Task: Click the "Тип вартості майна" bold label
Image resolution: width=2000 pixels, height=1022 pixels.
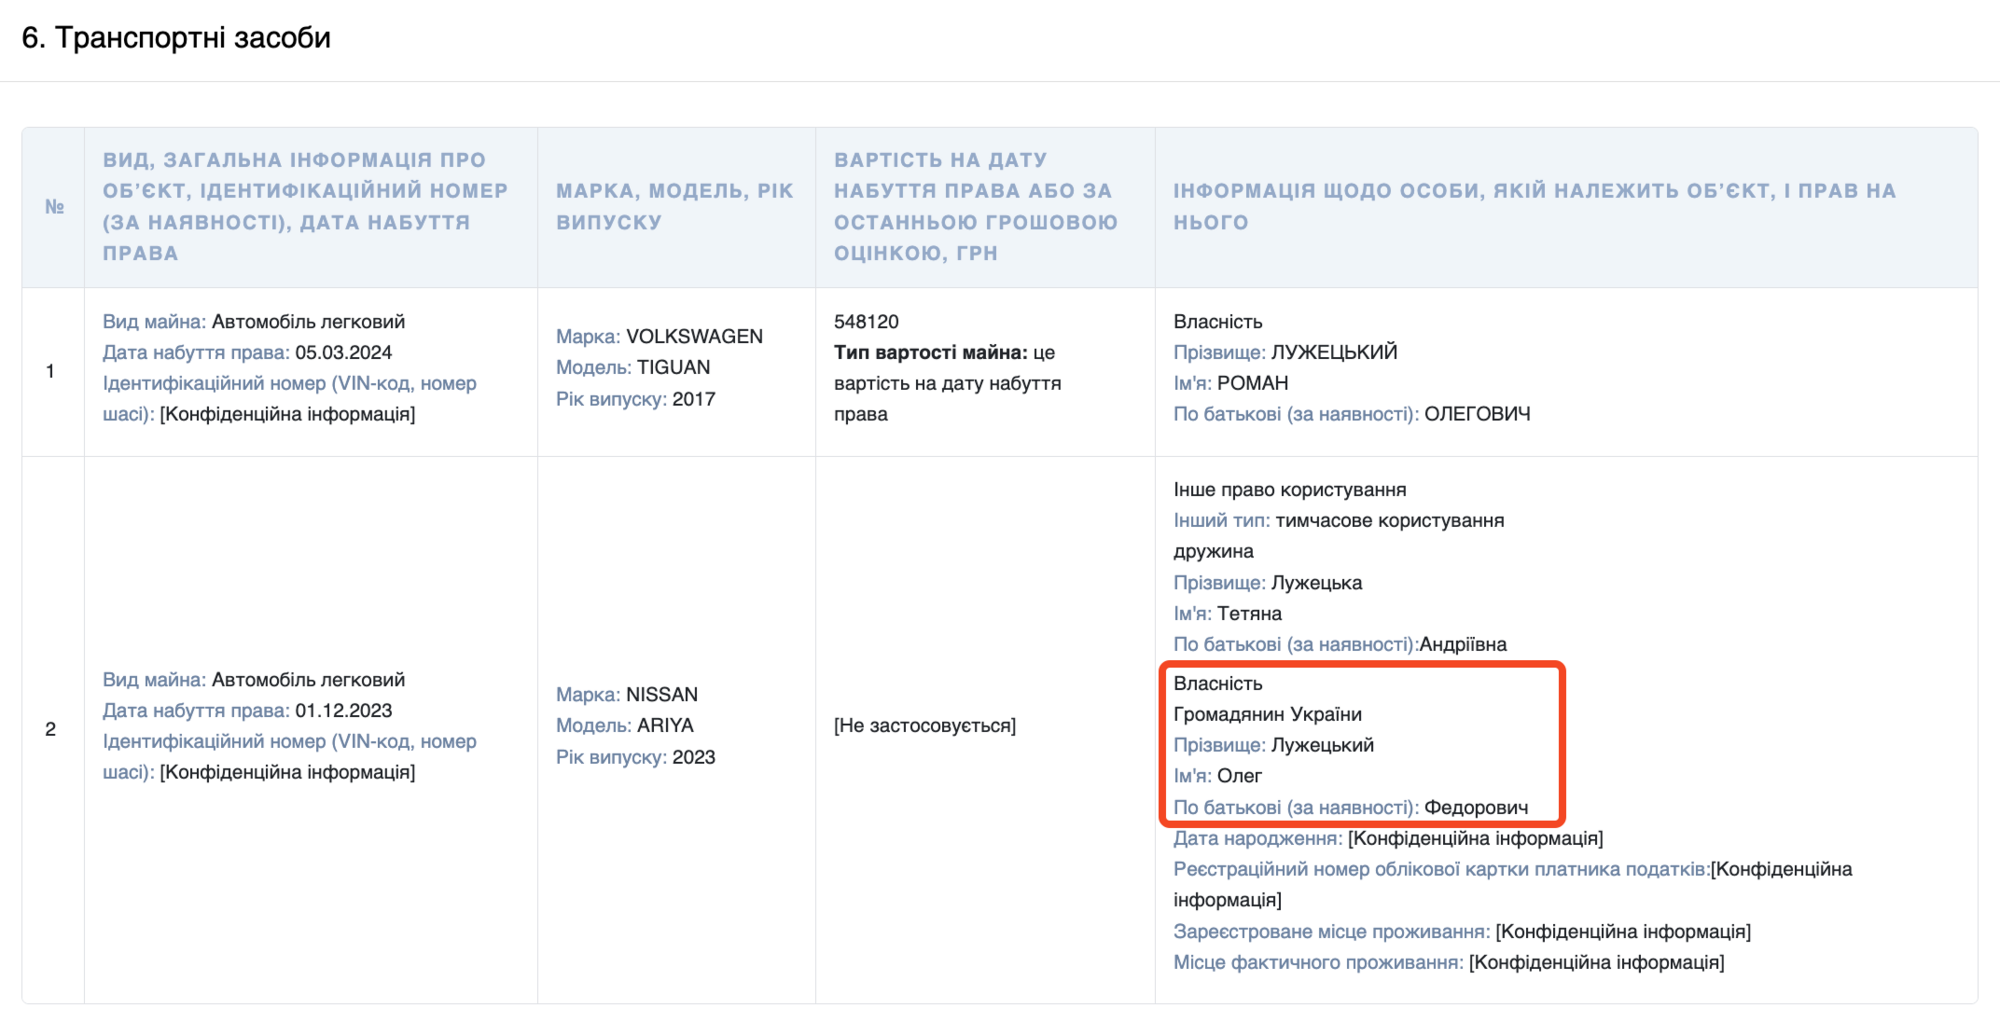Action: click(x=930, y=353)
